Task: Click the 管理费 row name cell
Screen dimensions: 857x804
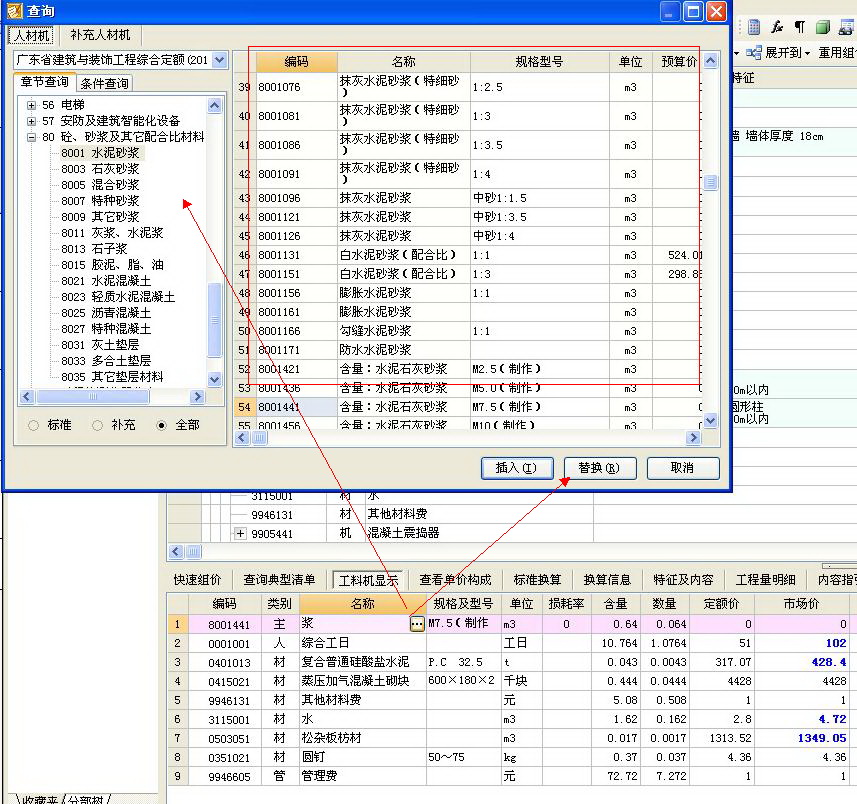Action: point(362,776)
